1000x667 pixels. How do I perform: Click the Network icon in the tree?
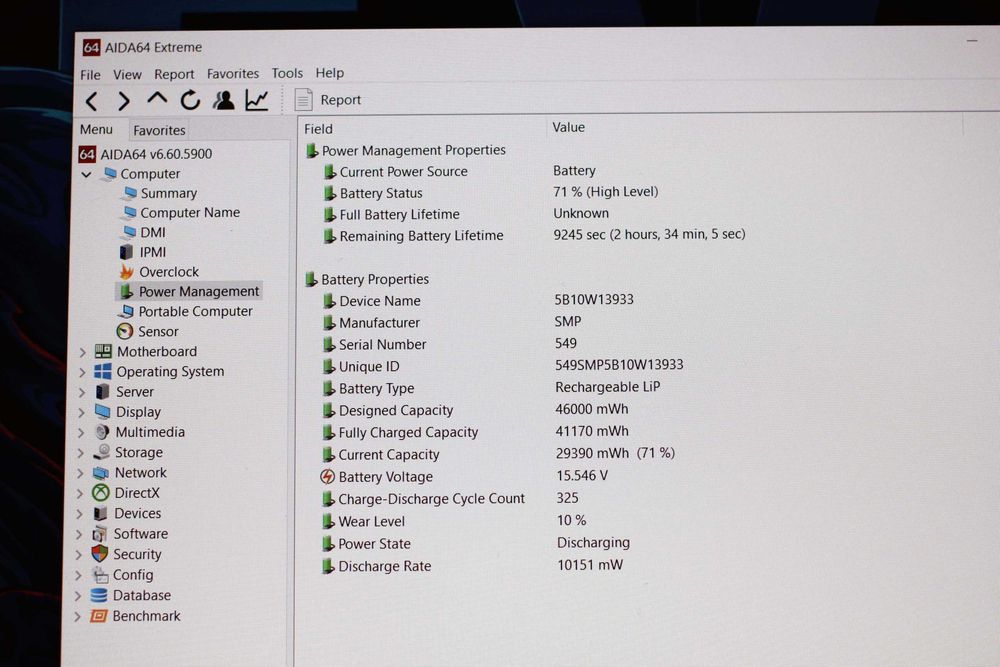[101, 473]
